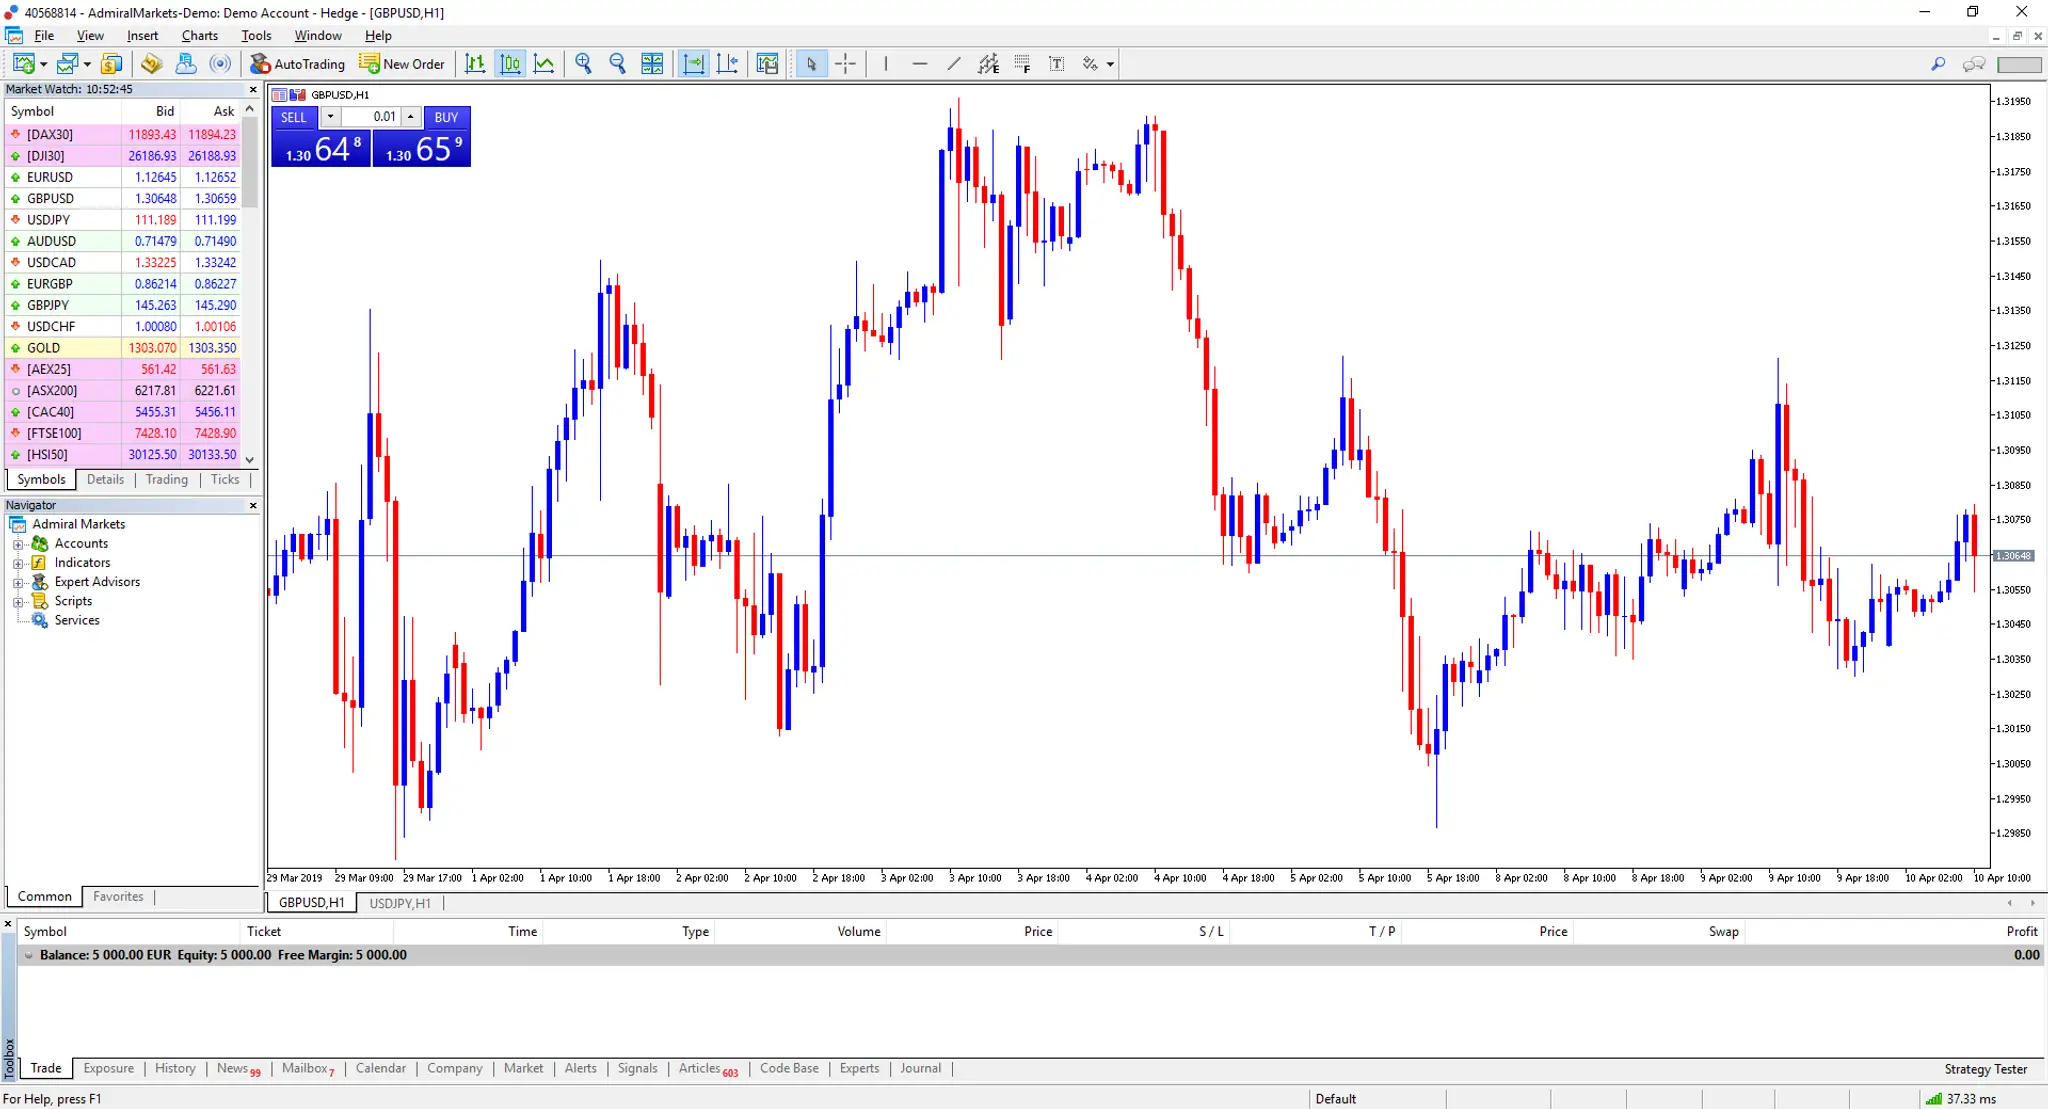The height and width of the screenshot is (1109, 2048).
Task: Open the Insert menu
Action: [x=142, y=35]
